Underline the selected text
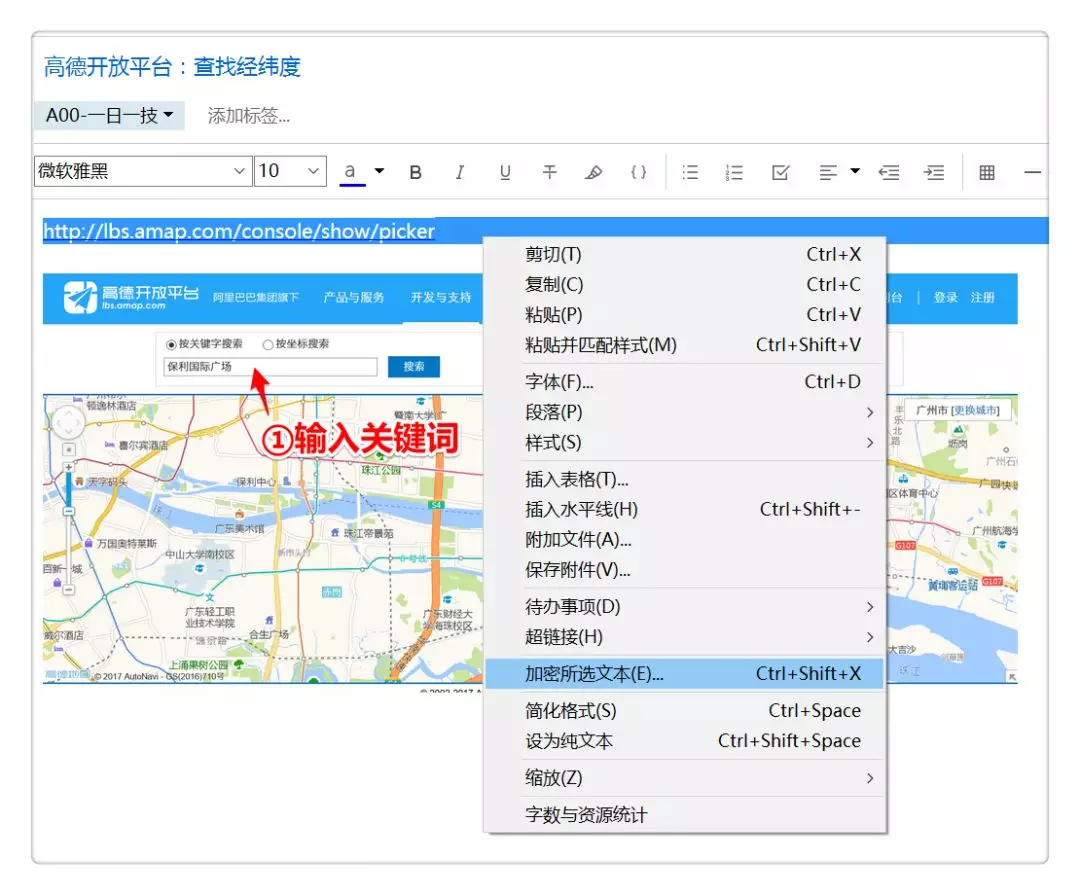Viewport: 1080px width, 895px height. tap(505, 172)
